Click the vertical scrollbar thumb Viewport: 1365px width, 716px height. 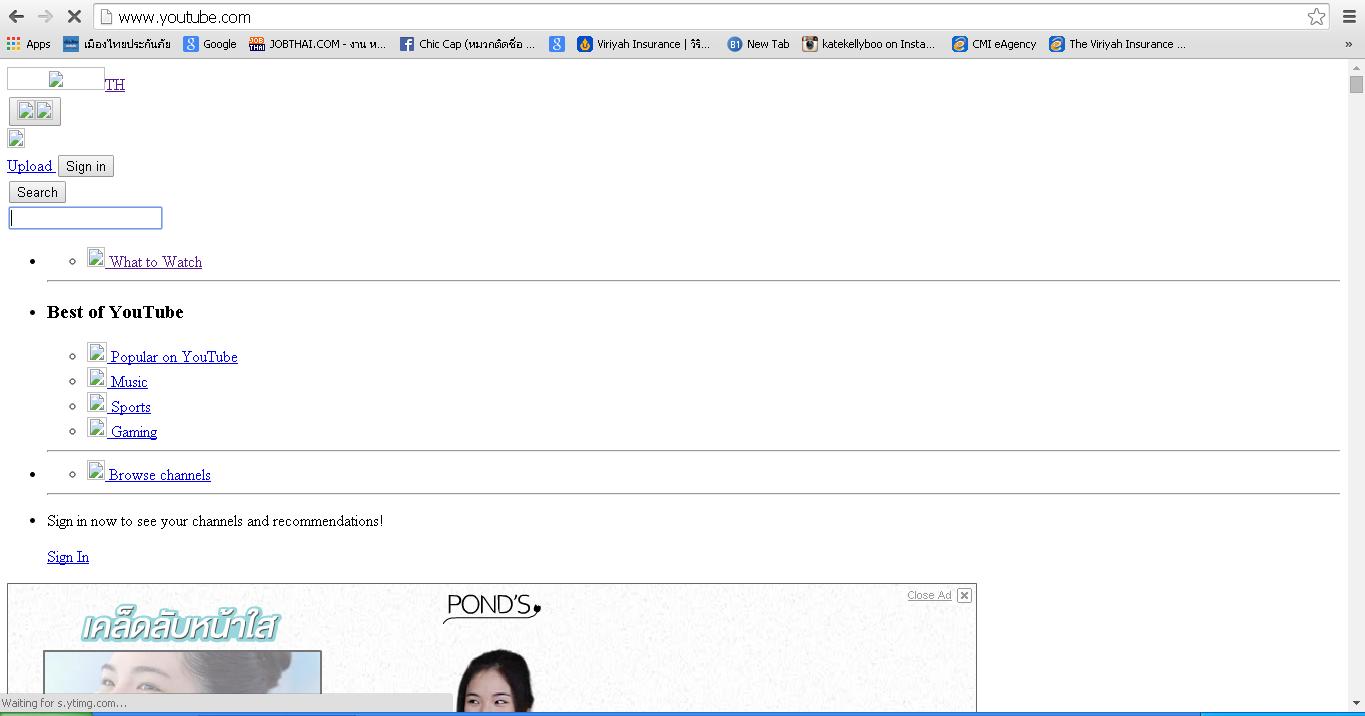point(1356,84)
